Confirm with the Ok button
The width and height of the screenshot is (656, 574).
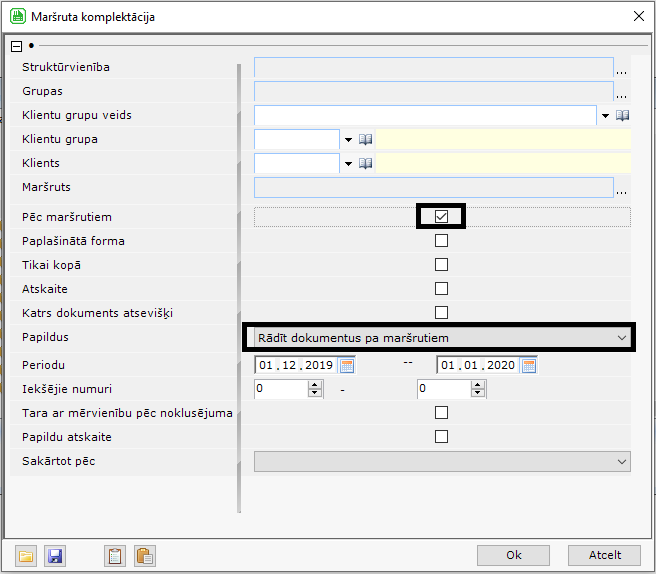pyautogui.click(x=513, y=555)
